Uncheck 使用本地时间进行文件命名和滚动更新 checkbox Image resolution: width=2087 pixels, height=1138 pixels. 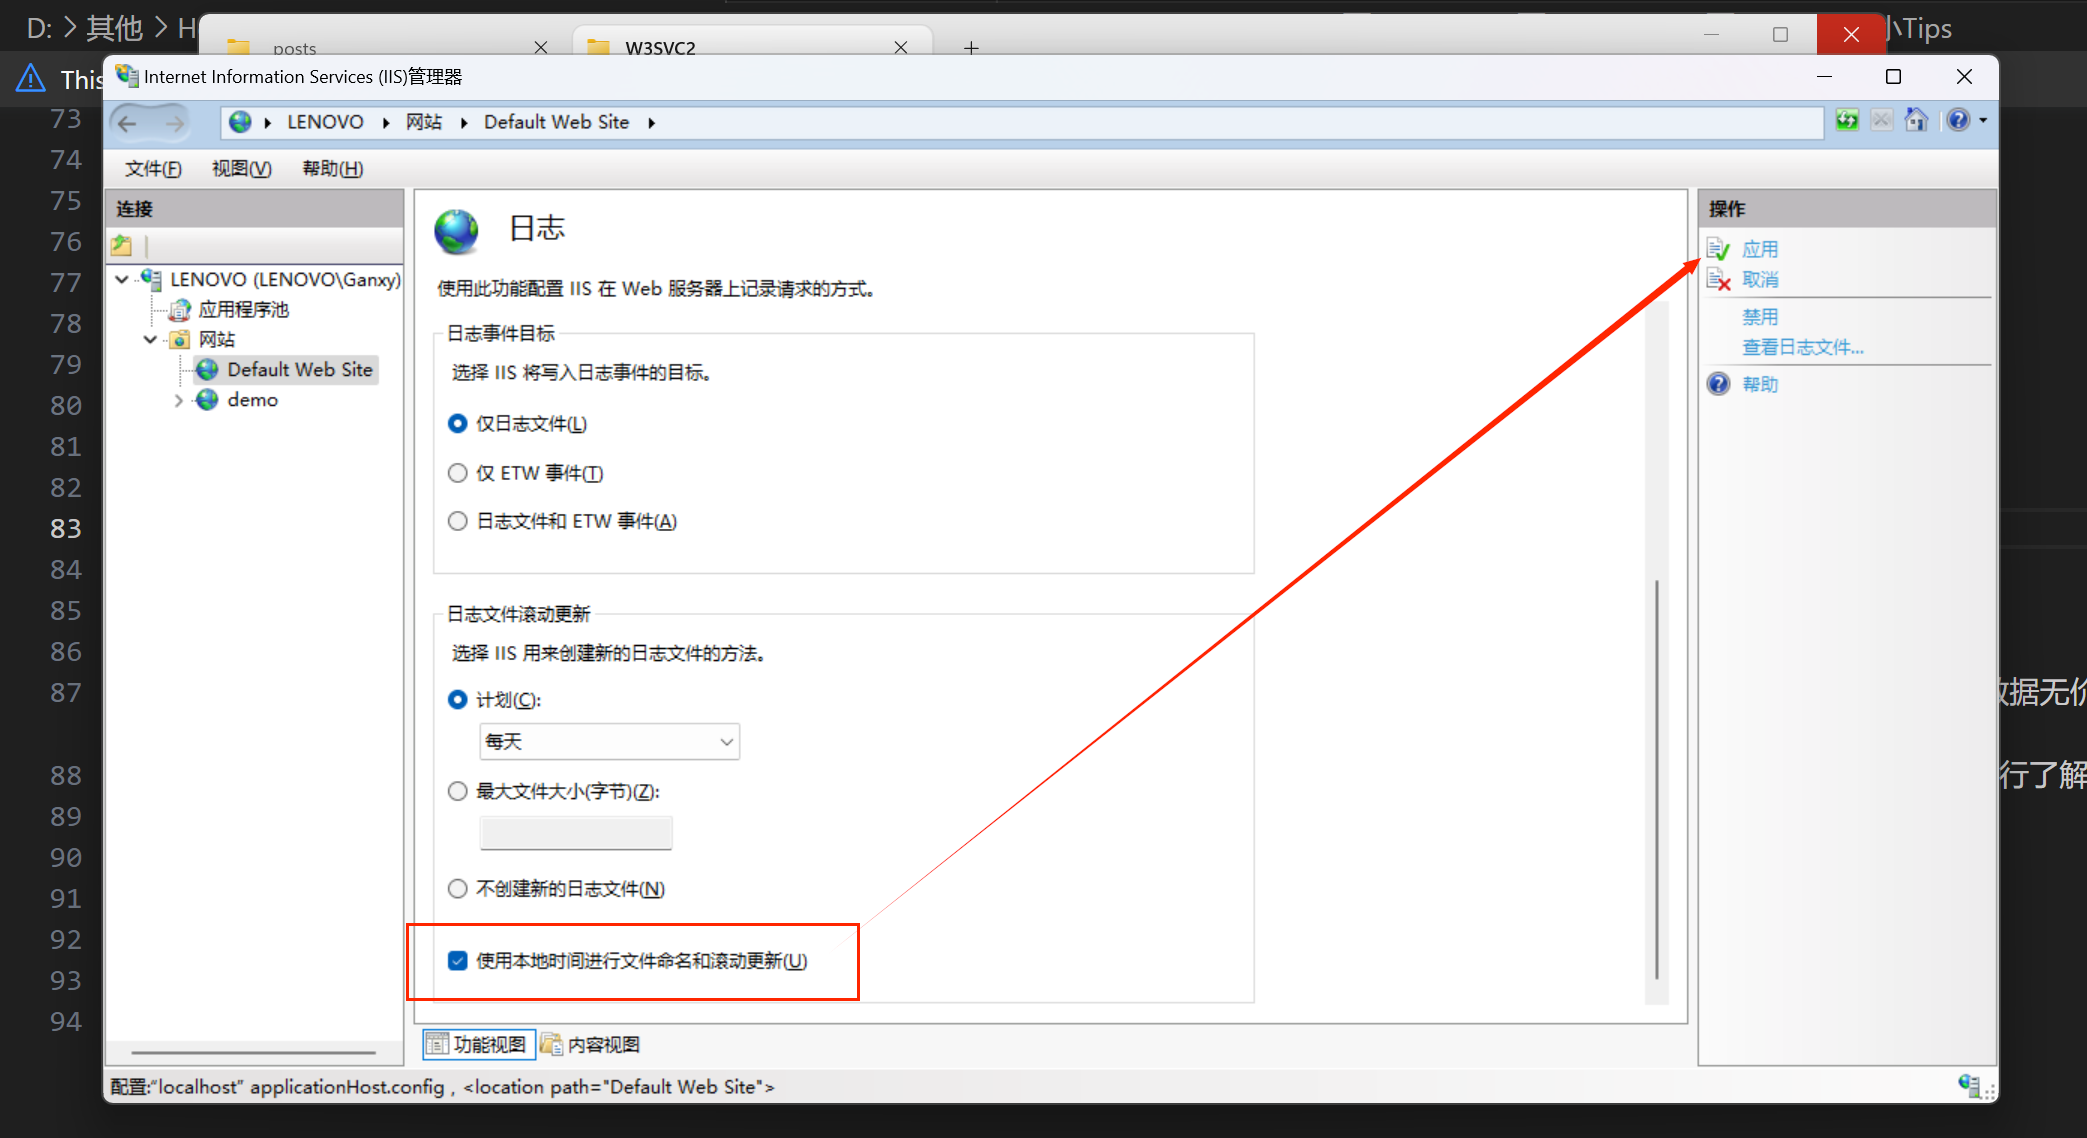tap(458, 961)
